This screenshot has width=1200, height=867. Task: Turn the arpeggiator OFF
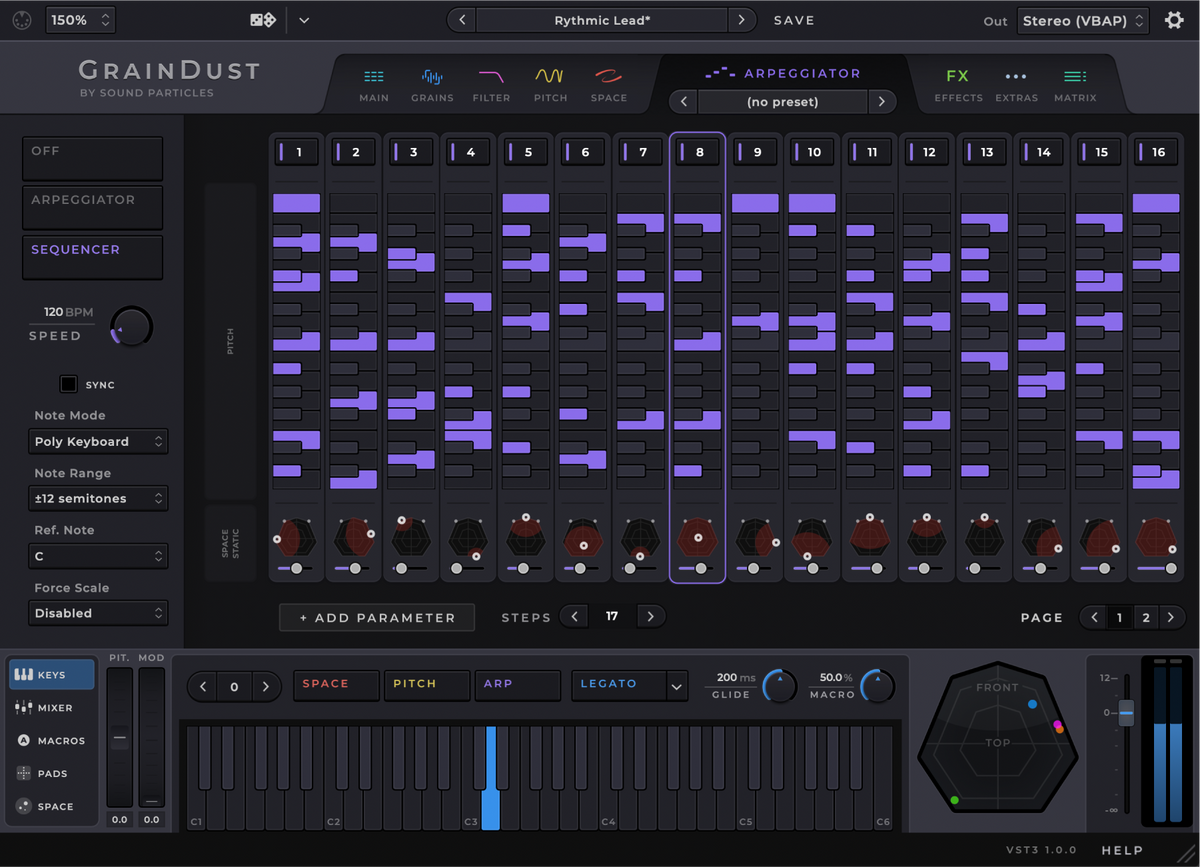(x=92, y=157)
